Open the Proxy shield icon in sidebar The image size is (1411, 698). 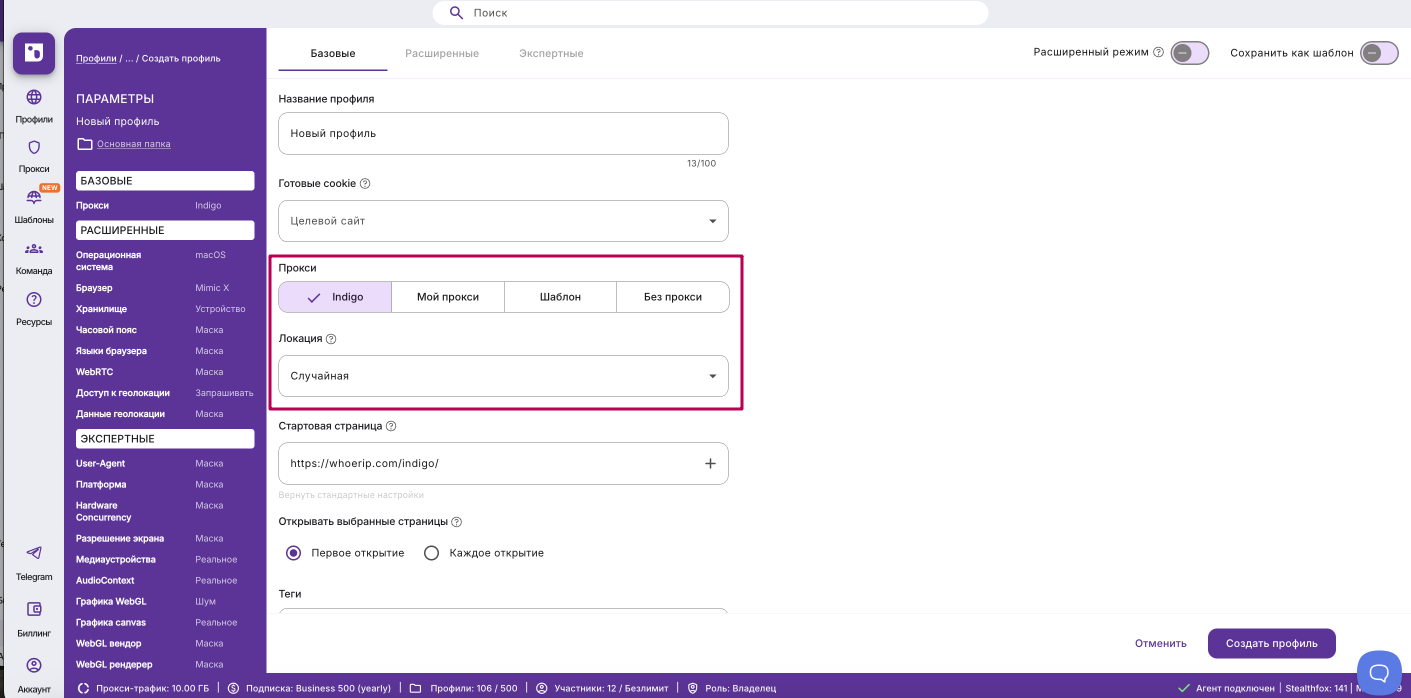coord(34,147)
